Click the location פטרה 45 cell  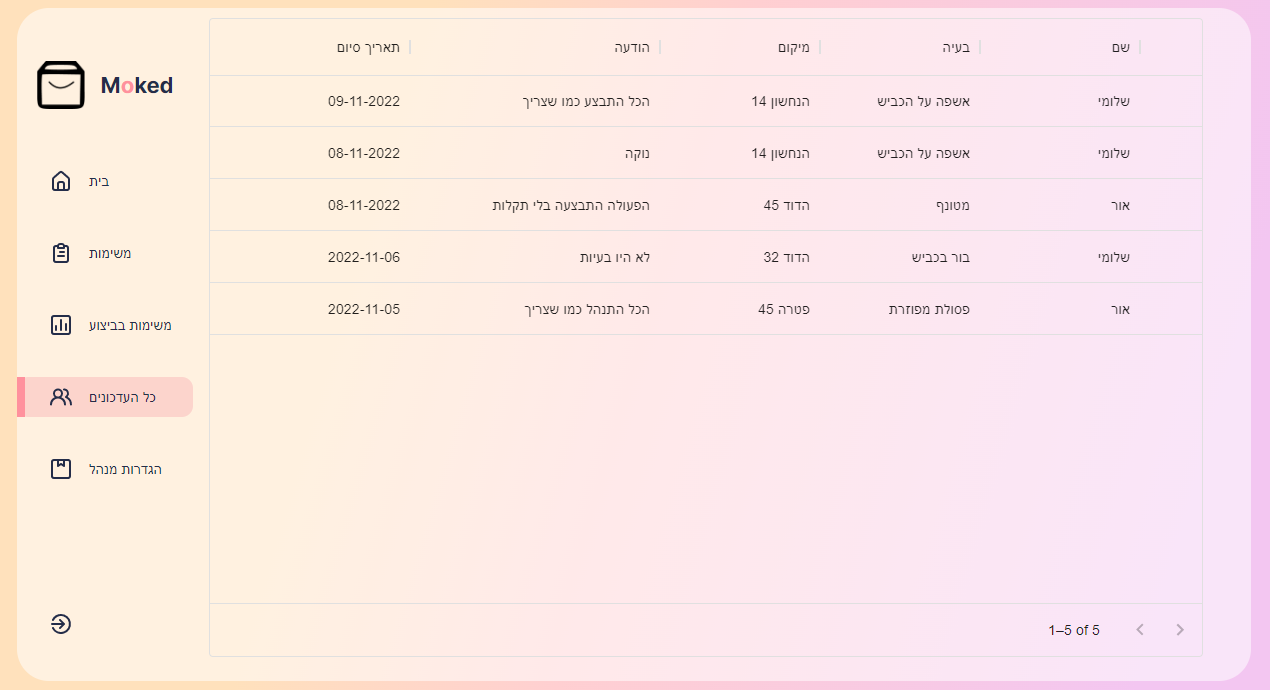point(784,309)
